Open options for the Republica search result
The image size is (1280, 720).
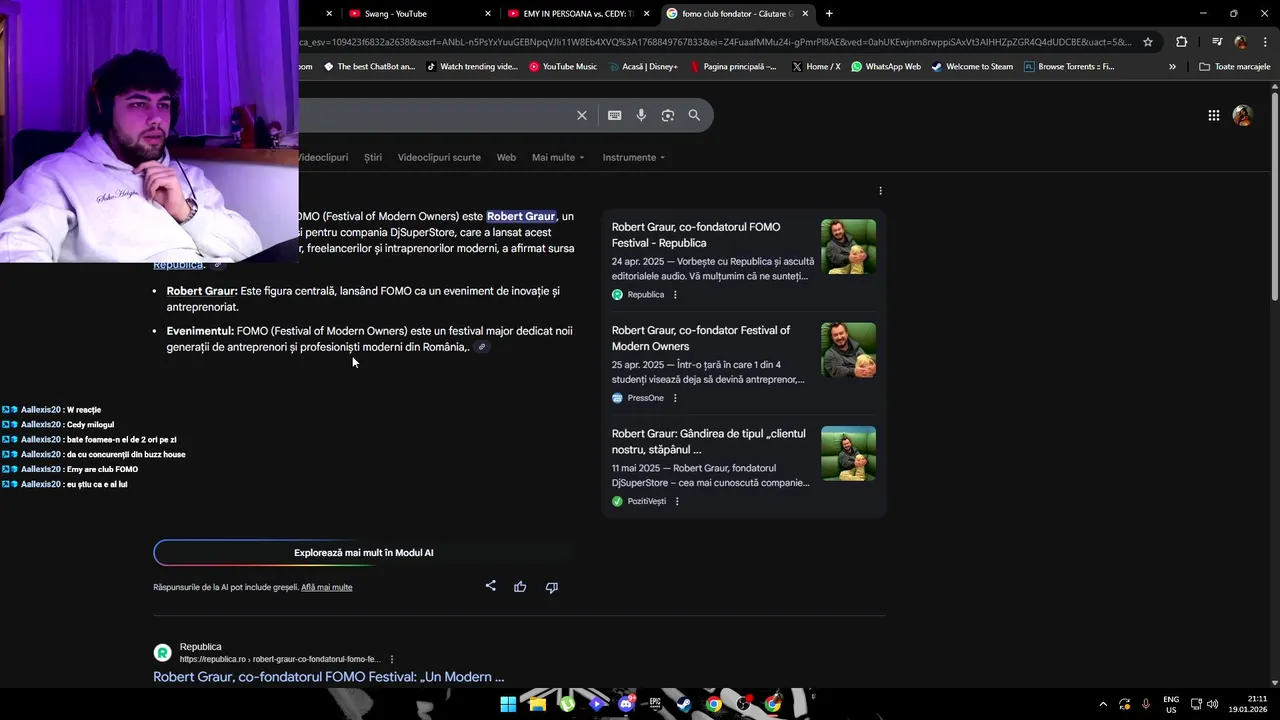point(392,659)
